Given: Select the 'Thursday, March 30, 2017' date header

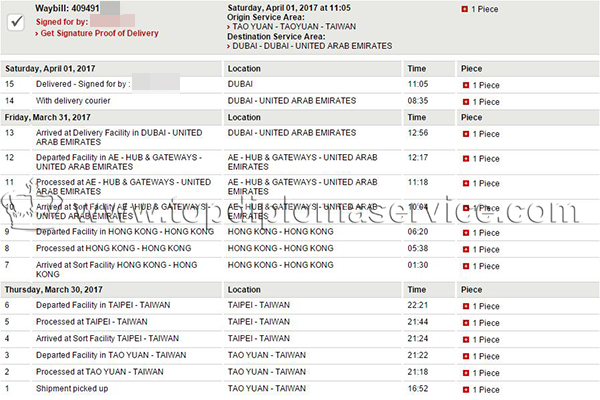Looking at the screenshot, I should click(x=54, y=290).
